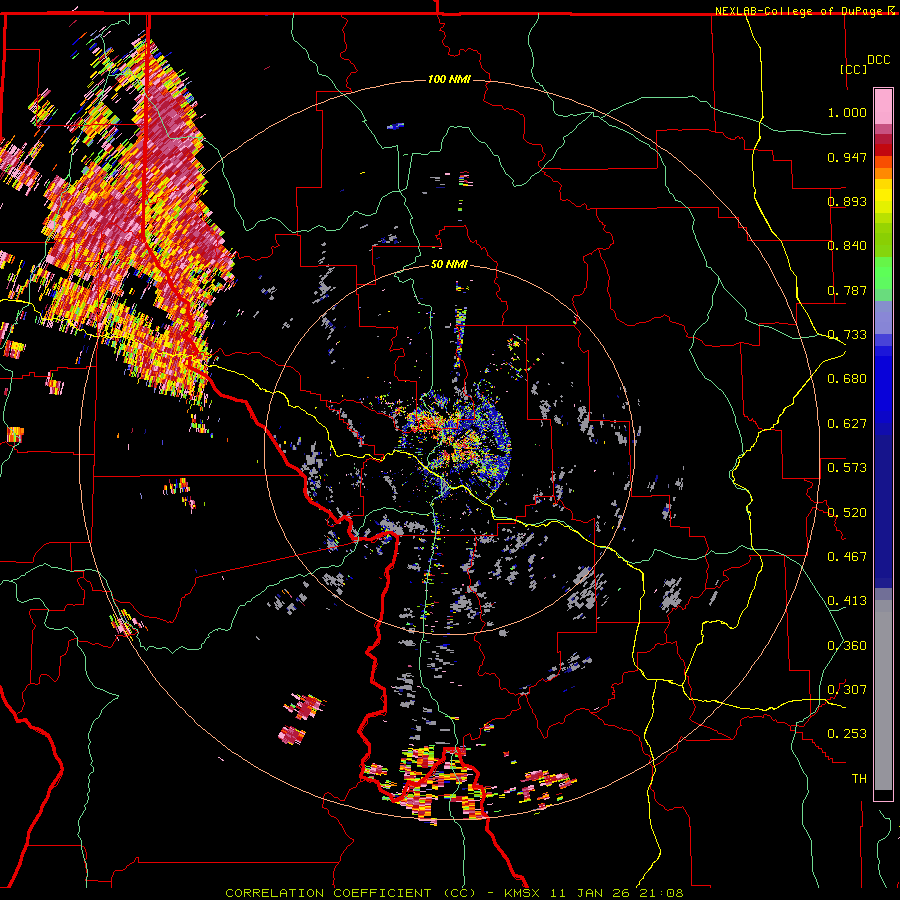Click the 50 NMI range ring label
This screenshot has height=900, width=900.
coord(449,264)
